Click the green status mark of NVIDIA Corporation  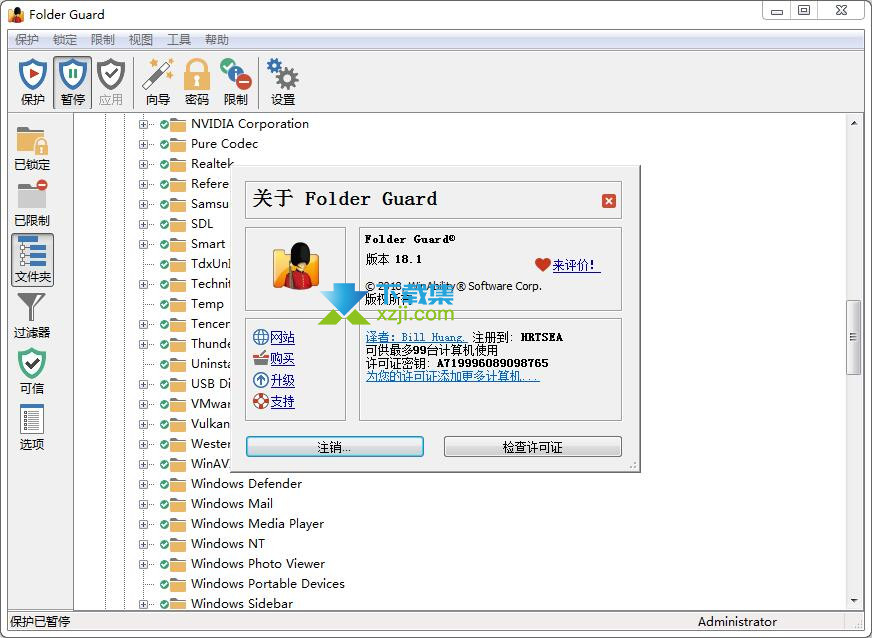point(164,125)
